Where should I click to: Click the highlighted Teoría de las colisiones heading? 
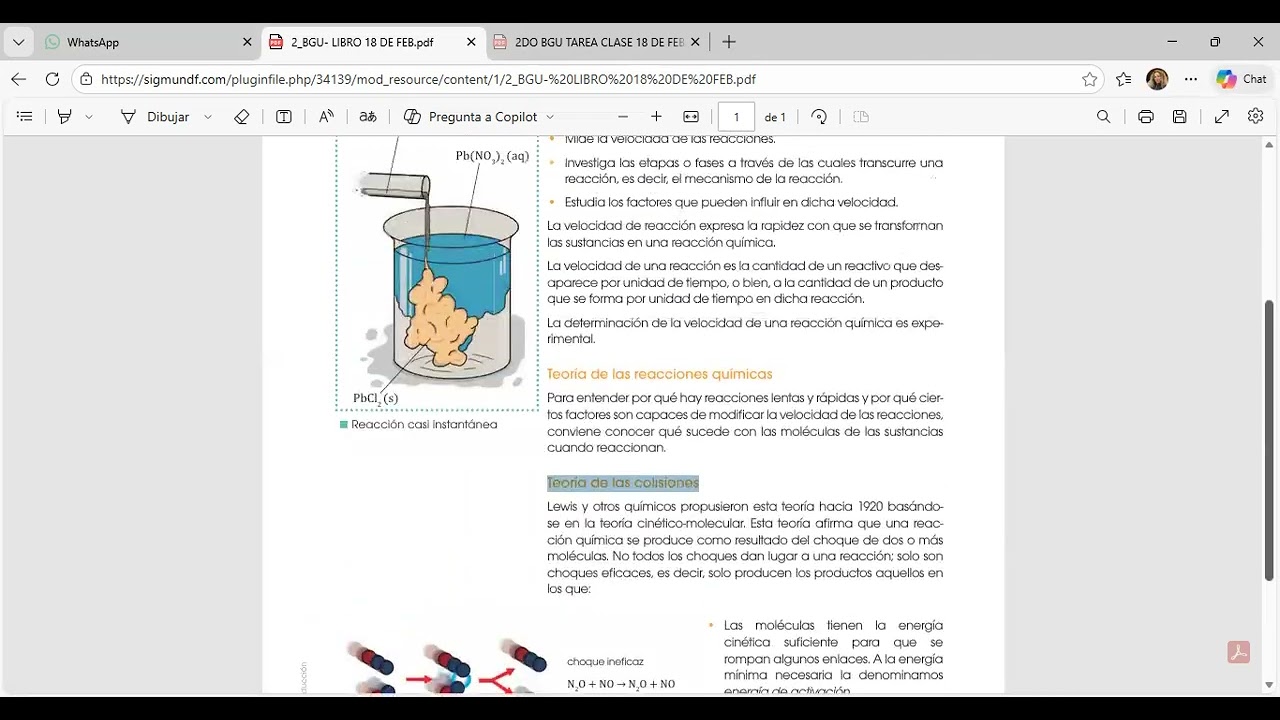tap(622, 483)
